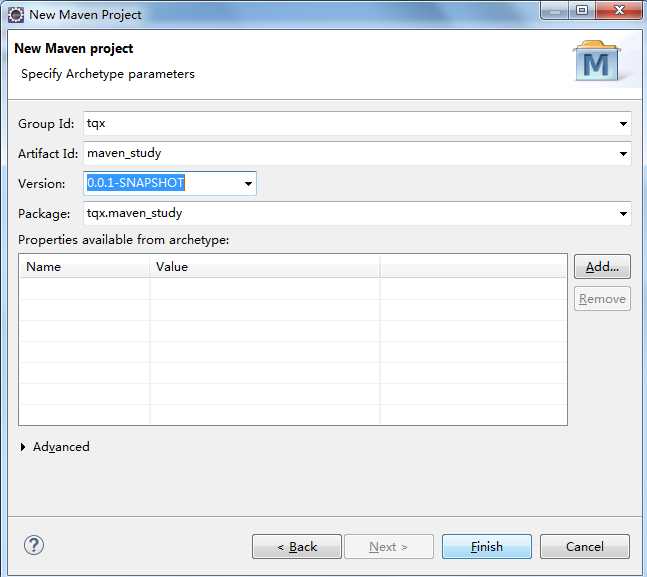Image resolution: width=647 pixels, height=577 pixels.
Task: Click the Add... property button
Action: click(602, 267)
